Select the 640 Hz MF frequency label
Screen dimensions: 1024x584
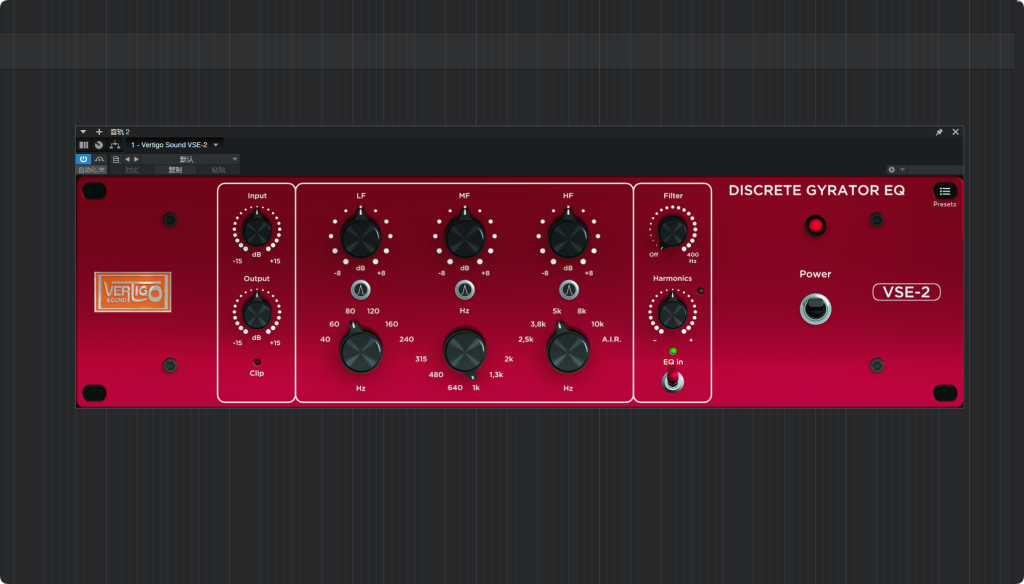tap(455, 387)
